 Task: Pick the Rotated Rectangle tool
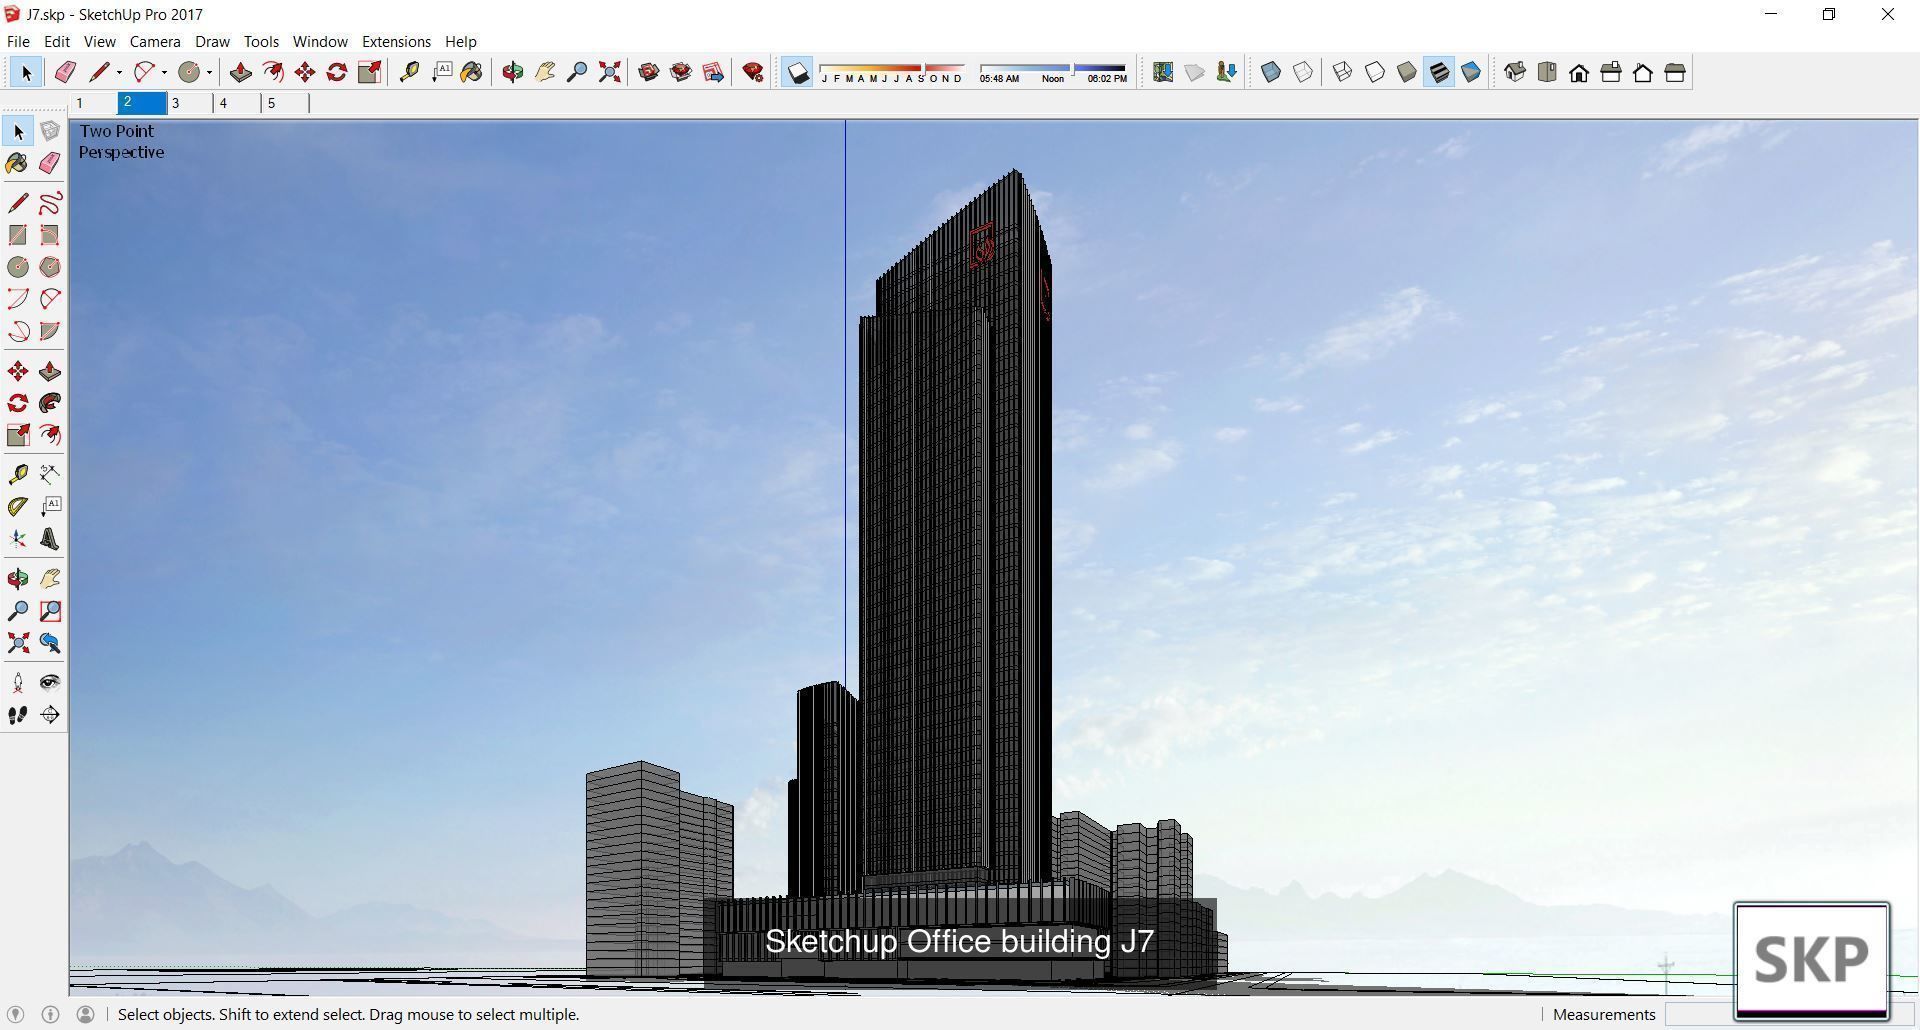[50, 235]
